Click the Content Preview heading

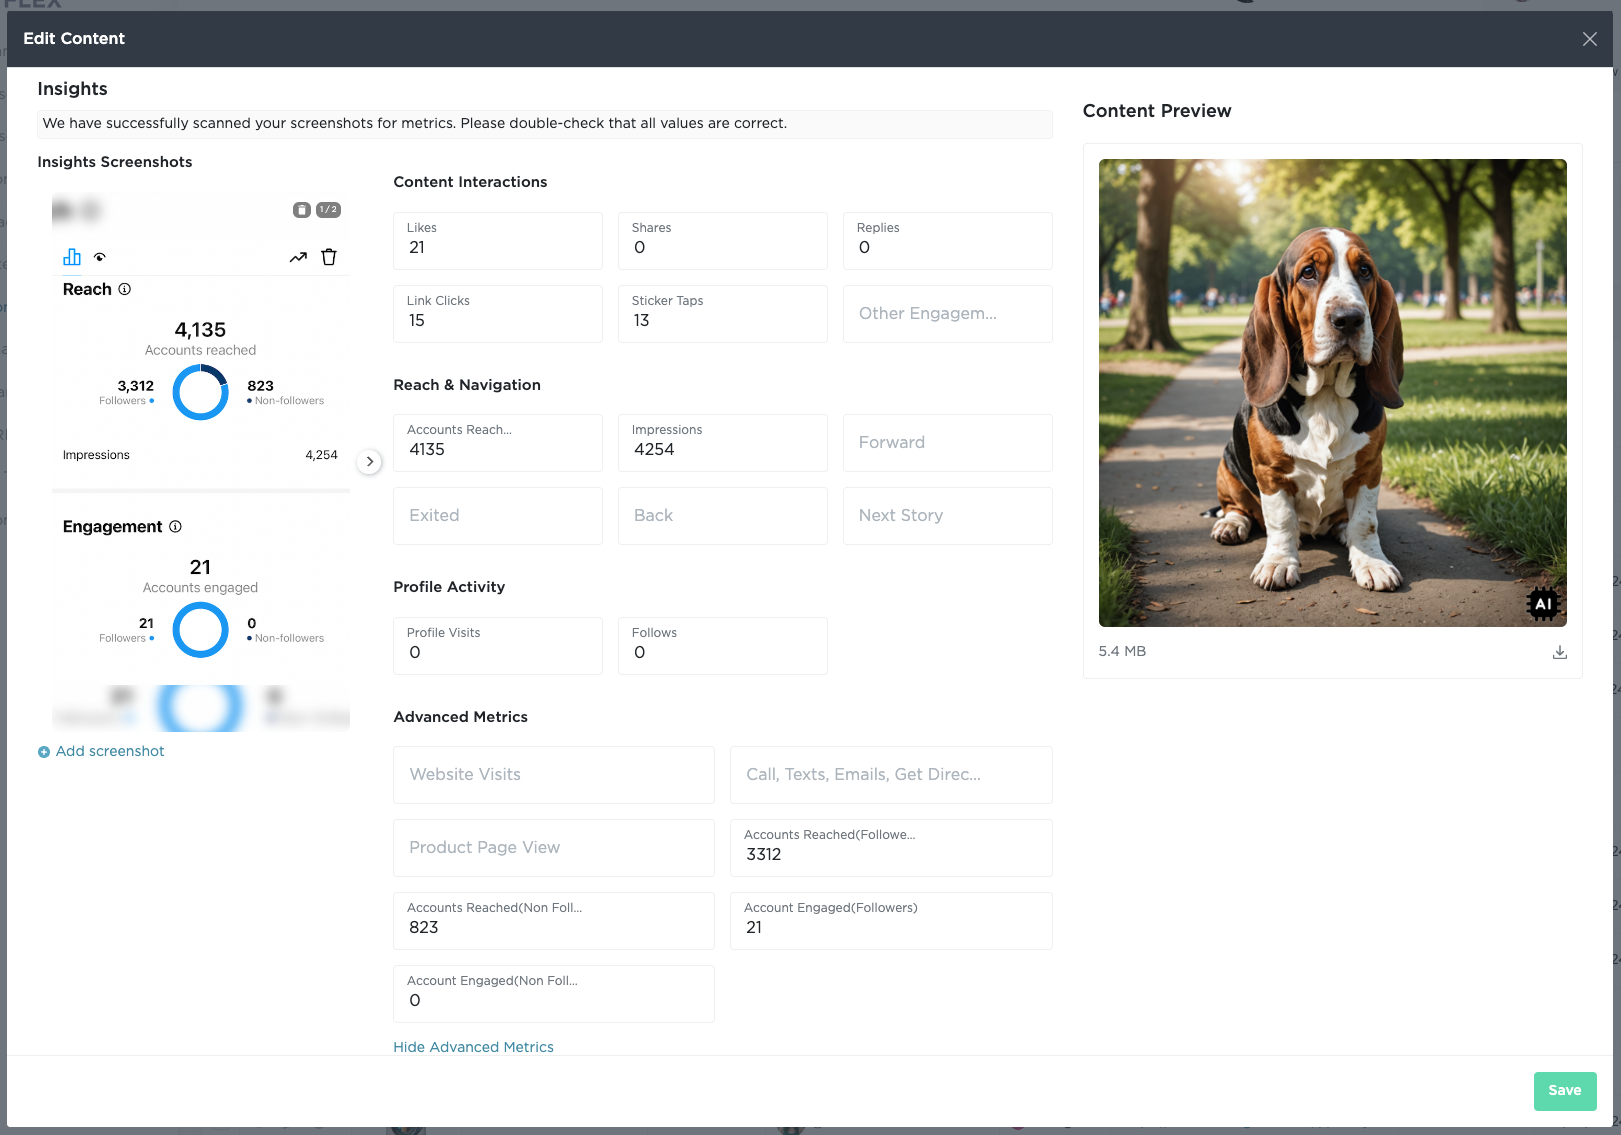[1157, 111]
